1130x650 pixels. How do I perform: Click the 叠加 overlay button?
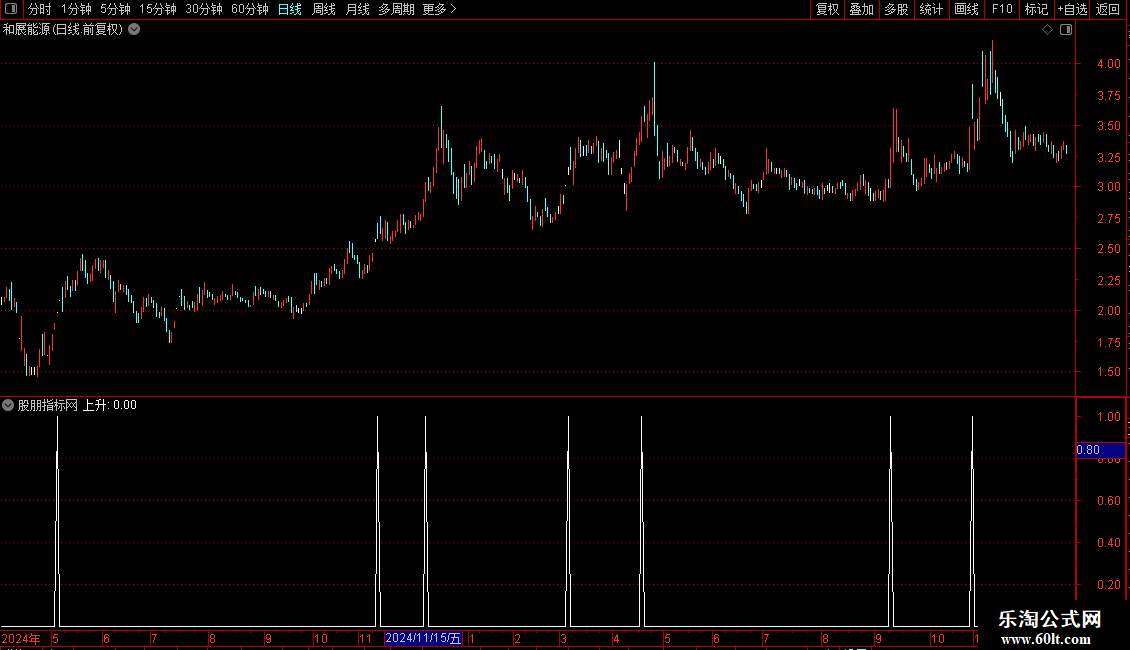point(861,9)
